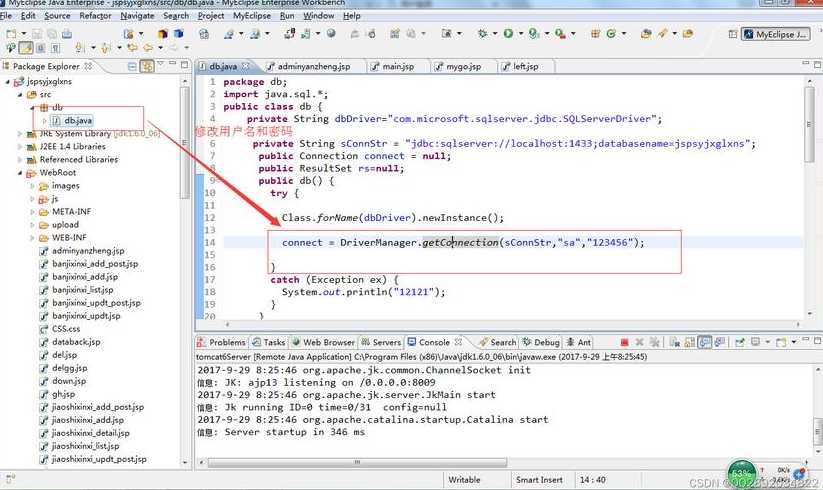Click the Console horizontal scrollbar thumb
This screenshot has height=490, width=823.
tap(357, 463)
